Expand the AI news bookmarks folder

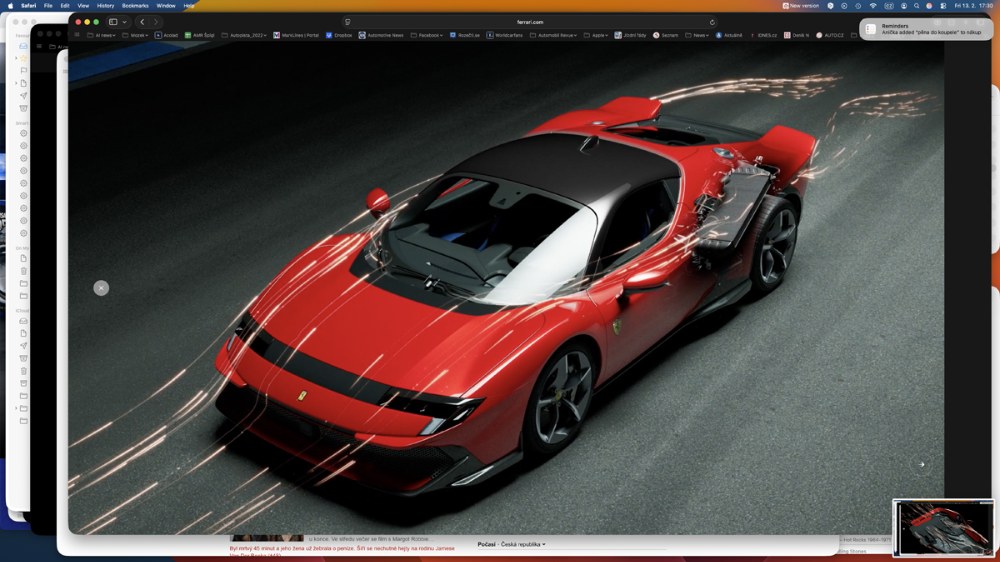click(103, 35)
